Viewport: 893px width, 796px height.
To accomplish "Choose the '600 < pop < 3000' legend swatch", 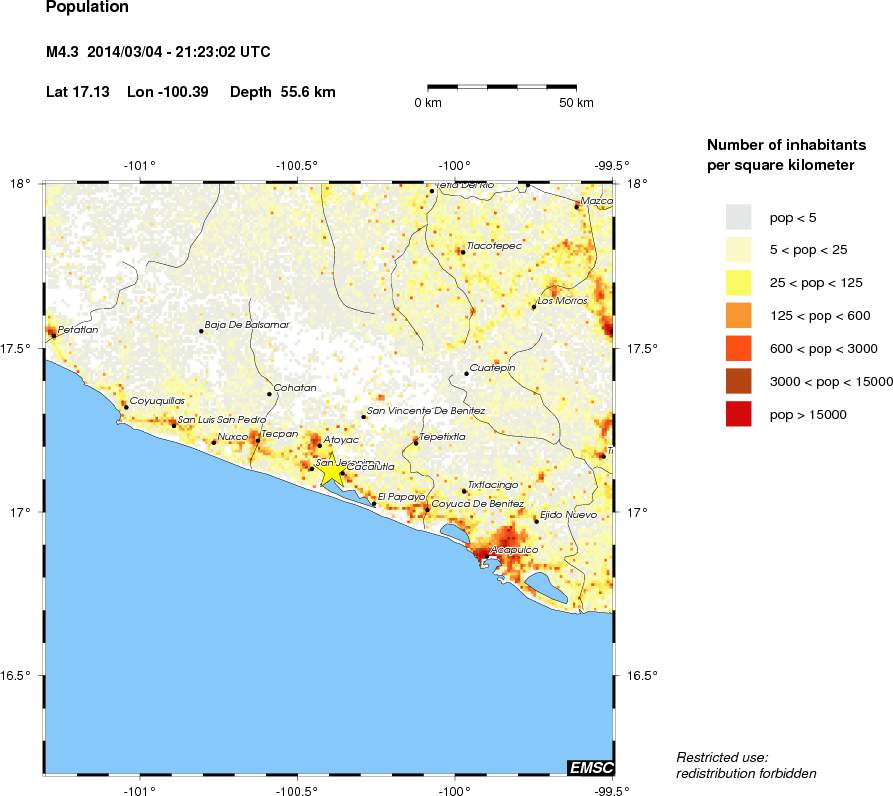I will tap(738, 348).
